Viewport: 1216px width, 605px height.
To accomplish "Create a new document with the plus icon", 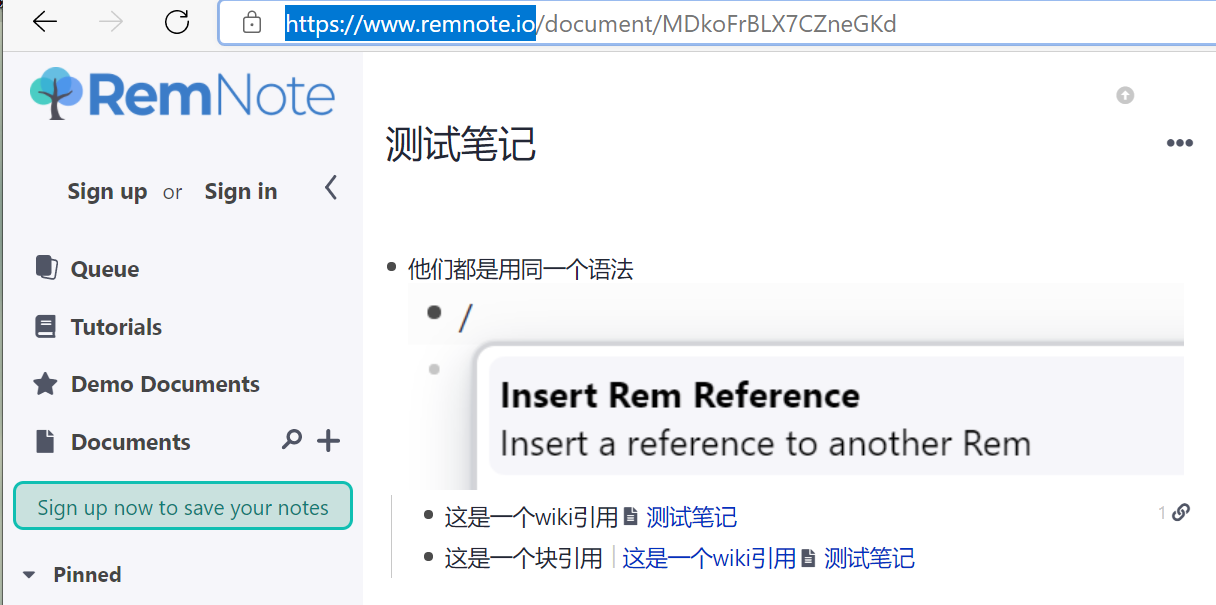I will click(328, 440).
